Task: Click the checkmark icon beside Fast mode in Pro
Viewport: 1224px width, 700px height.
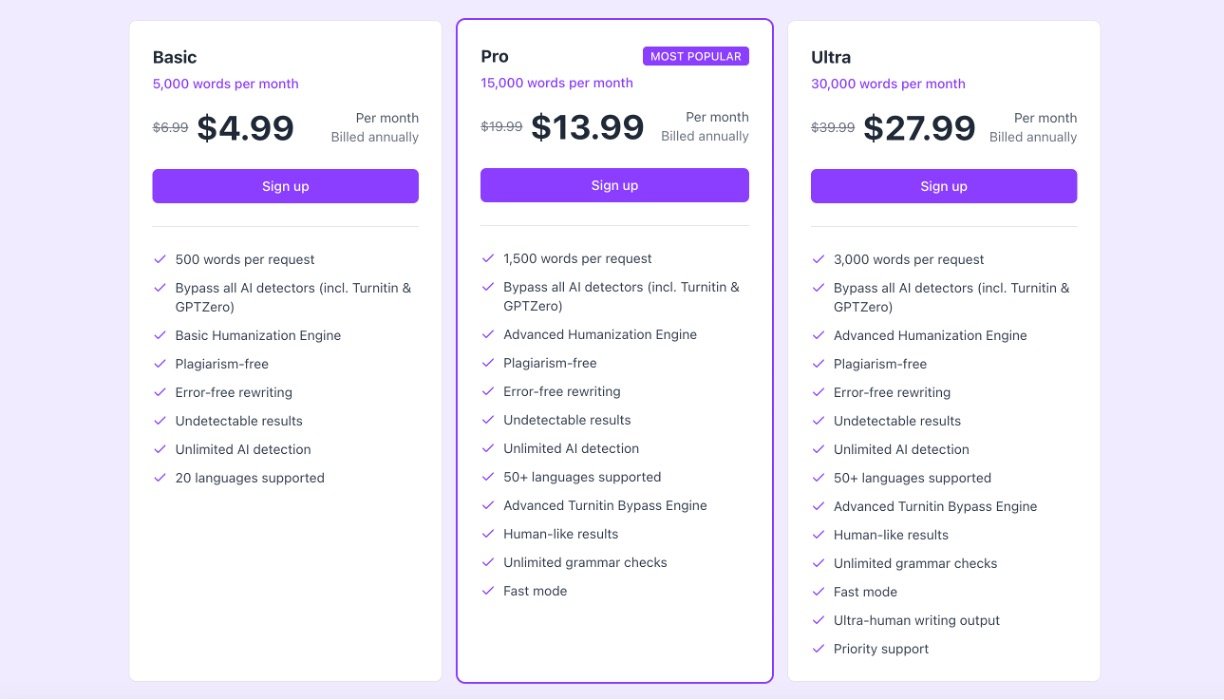Action: pos(488,591)
